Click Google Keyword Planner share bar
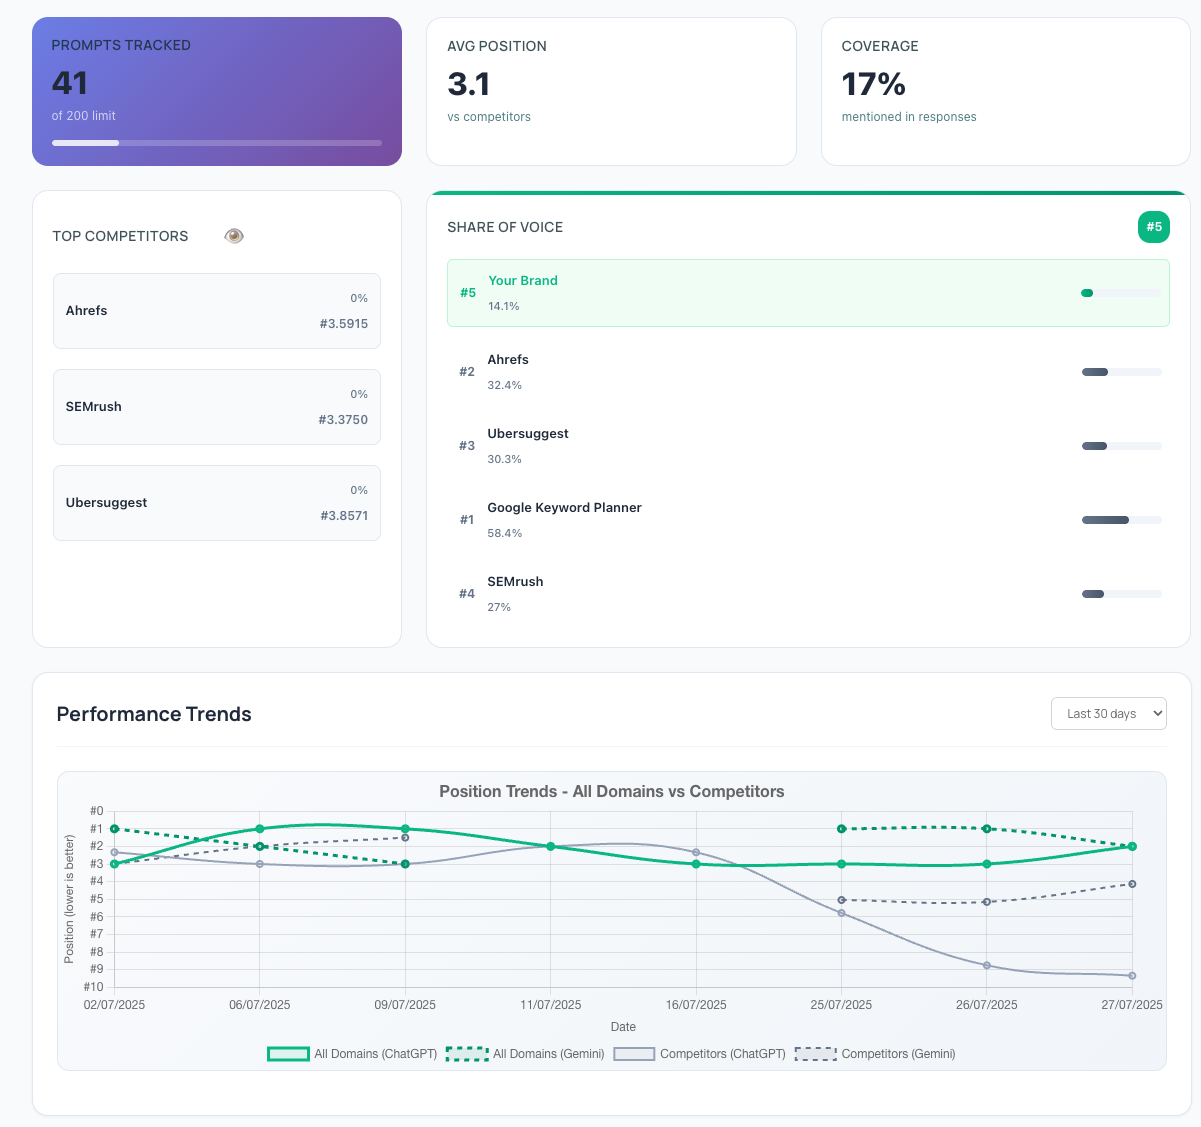The width and height of the screenshot is (1201, 1127). click(x=1121, y=520)
